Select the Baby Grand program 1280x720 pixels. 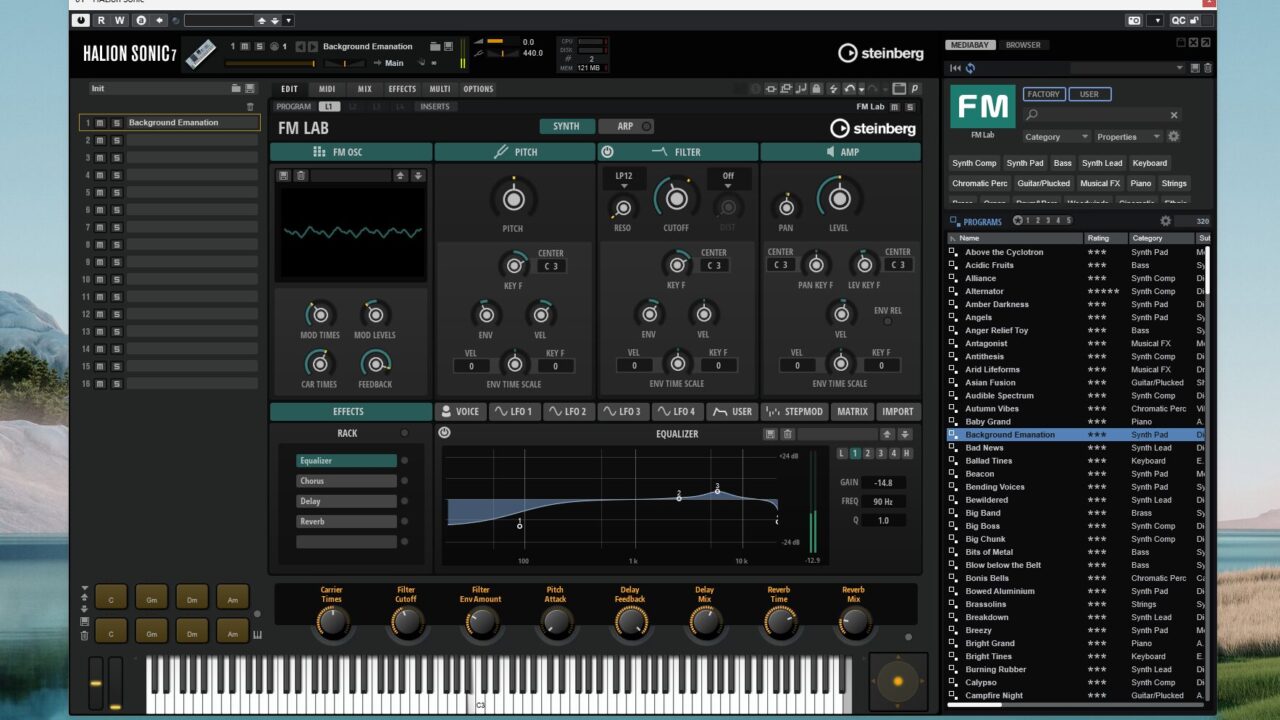click(x=1075, y=422)
